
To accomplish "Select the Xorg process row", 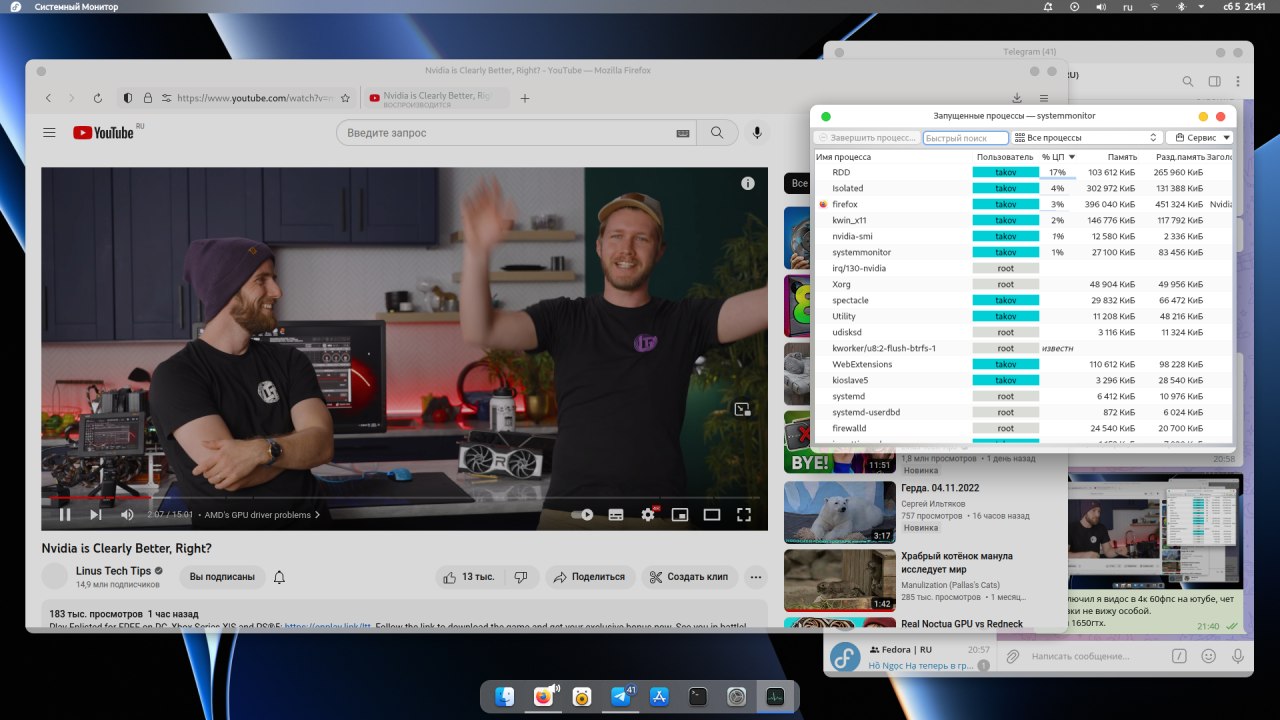I will (1024, 284).
